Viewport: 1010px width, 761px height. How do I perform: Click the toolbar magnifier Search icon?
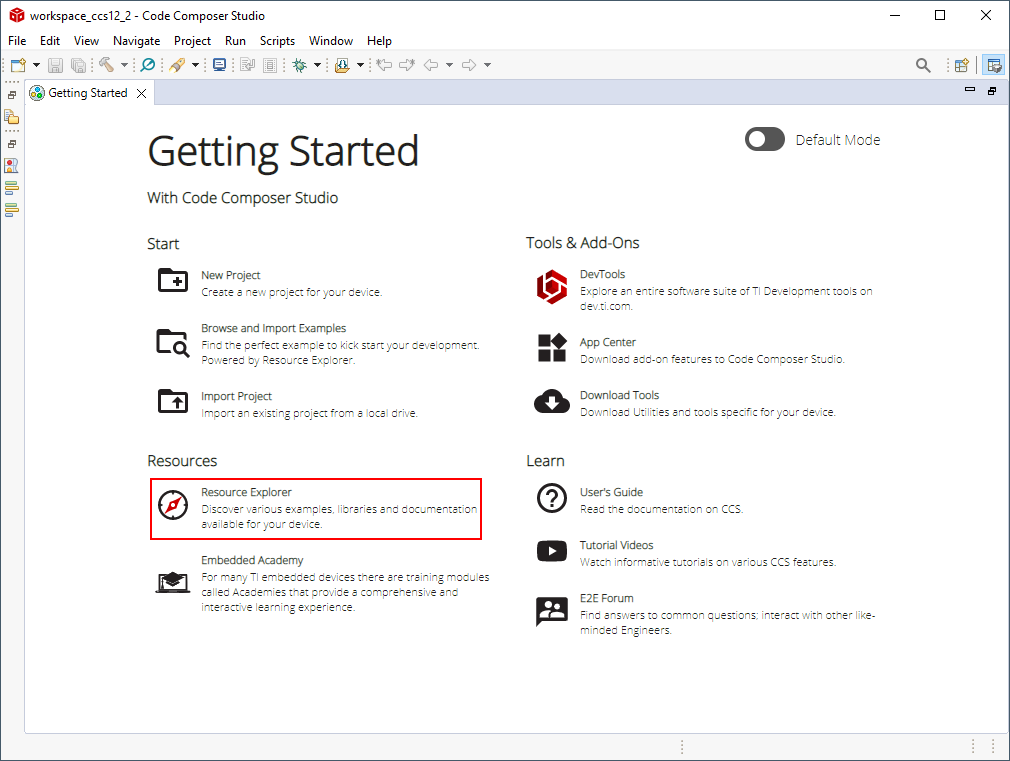[923, 65]
